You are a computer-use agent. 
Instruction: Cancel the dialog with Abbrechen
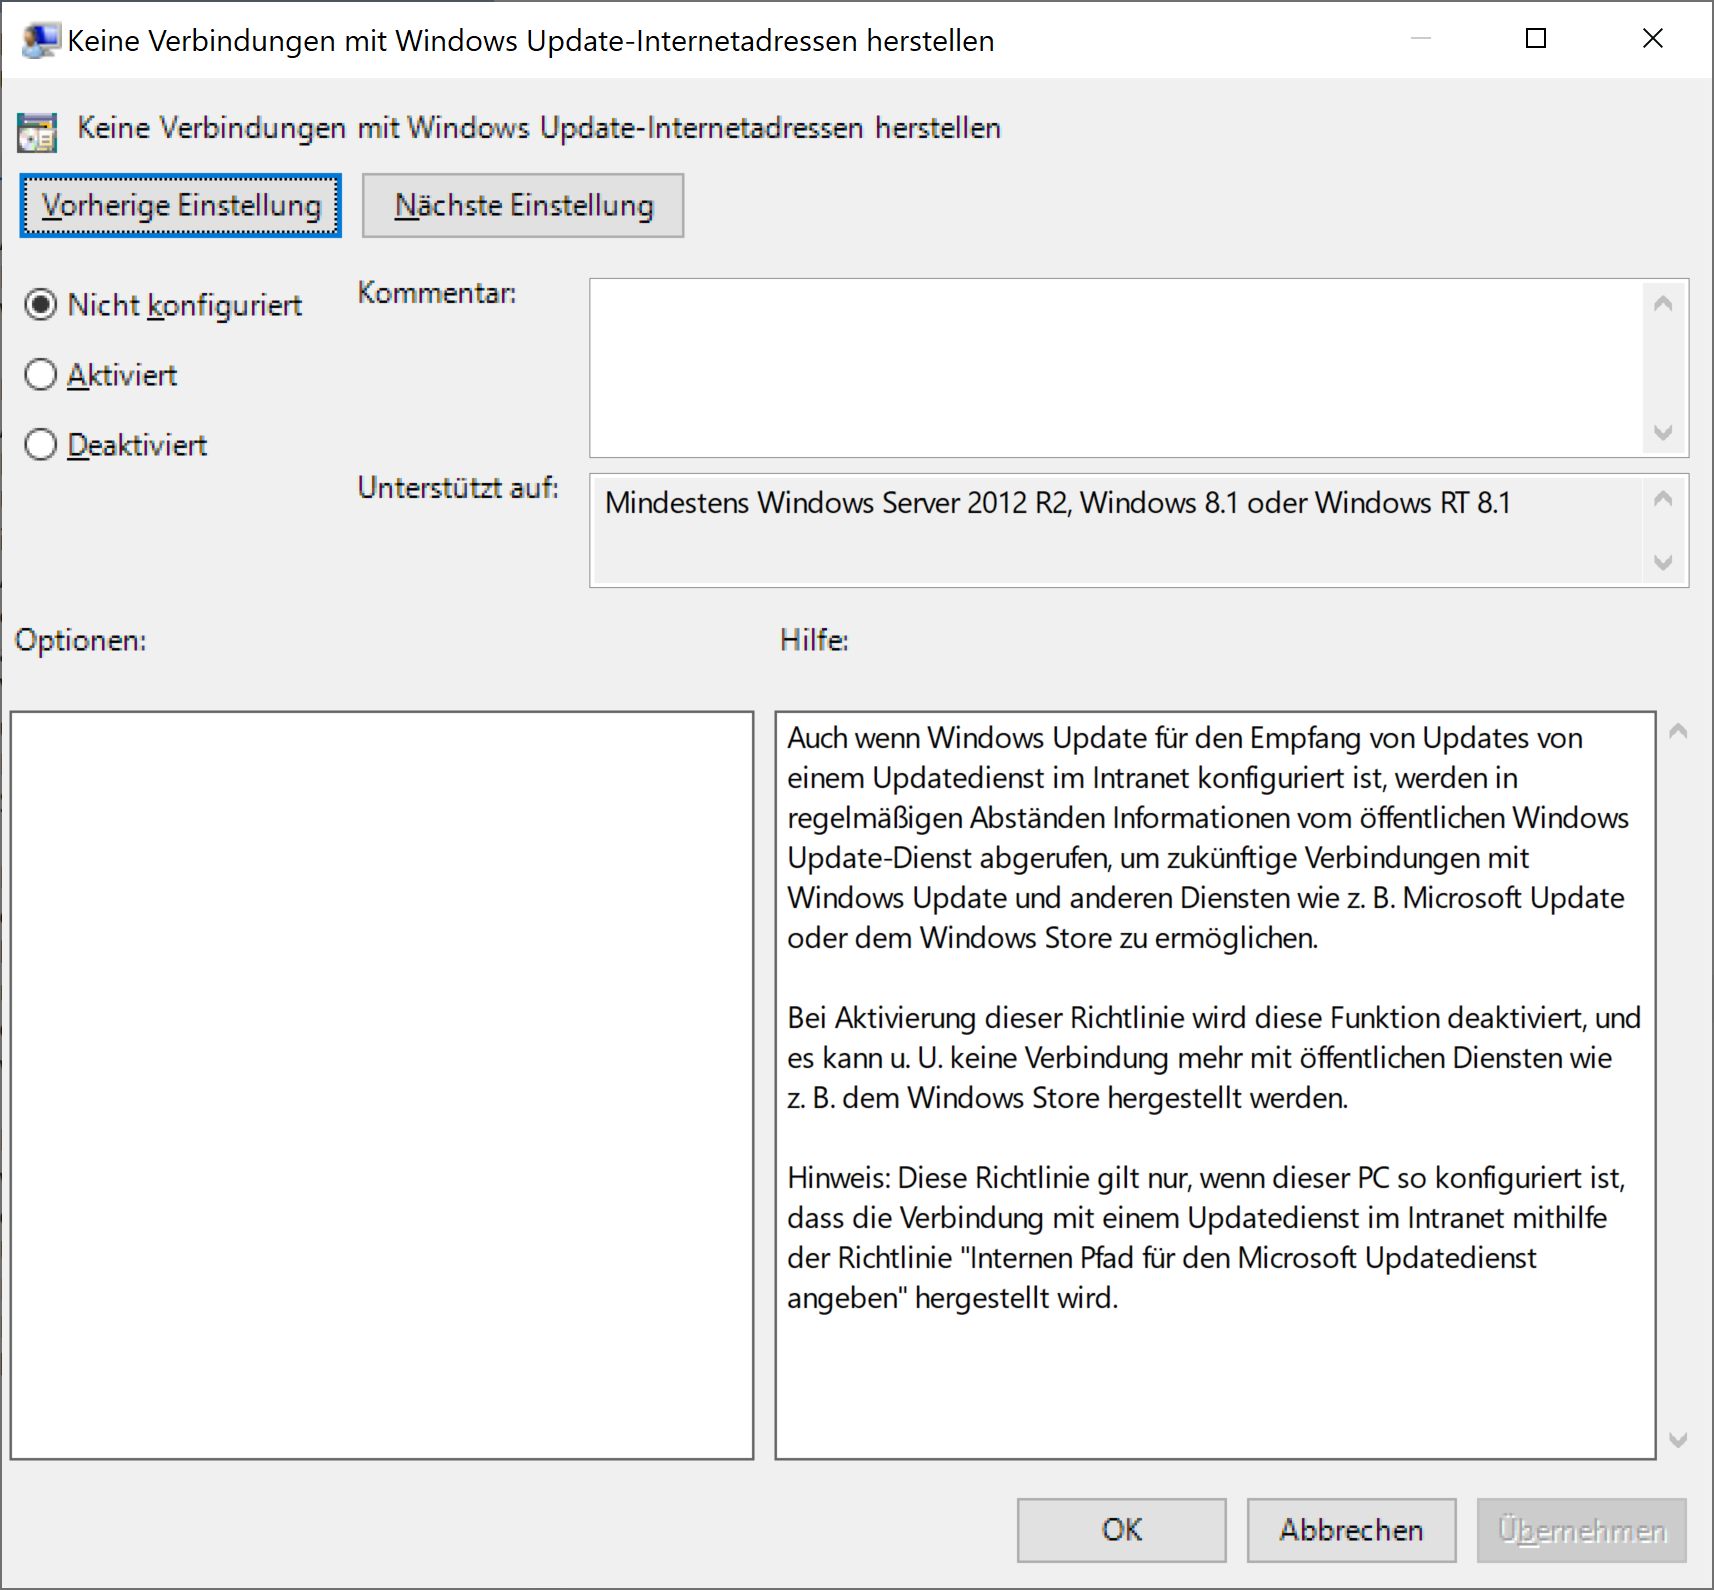pyautogui.click(x=1351, y=1530)
